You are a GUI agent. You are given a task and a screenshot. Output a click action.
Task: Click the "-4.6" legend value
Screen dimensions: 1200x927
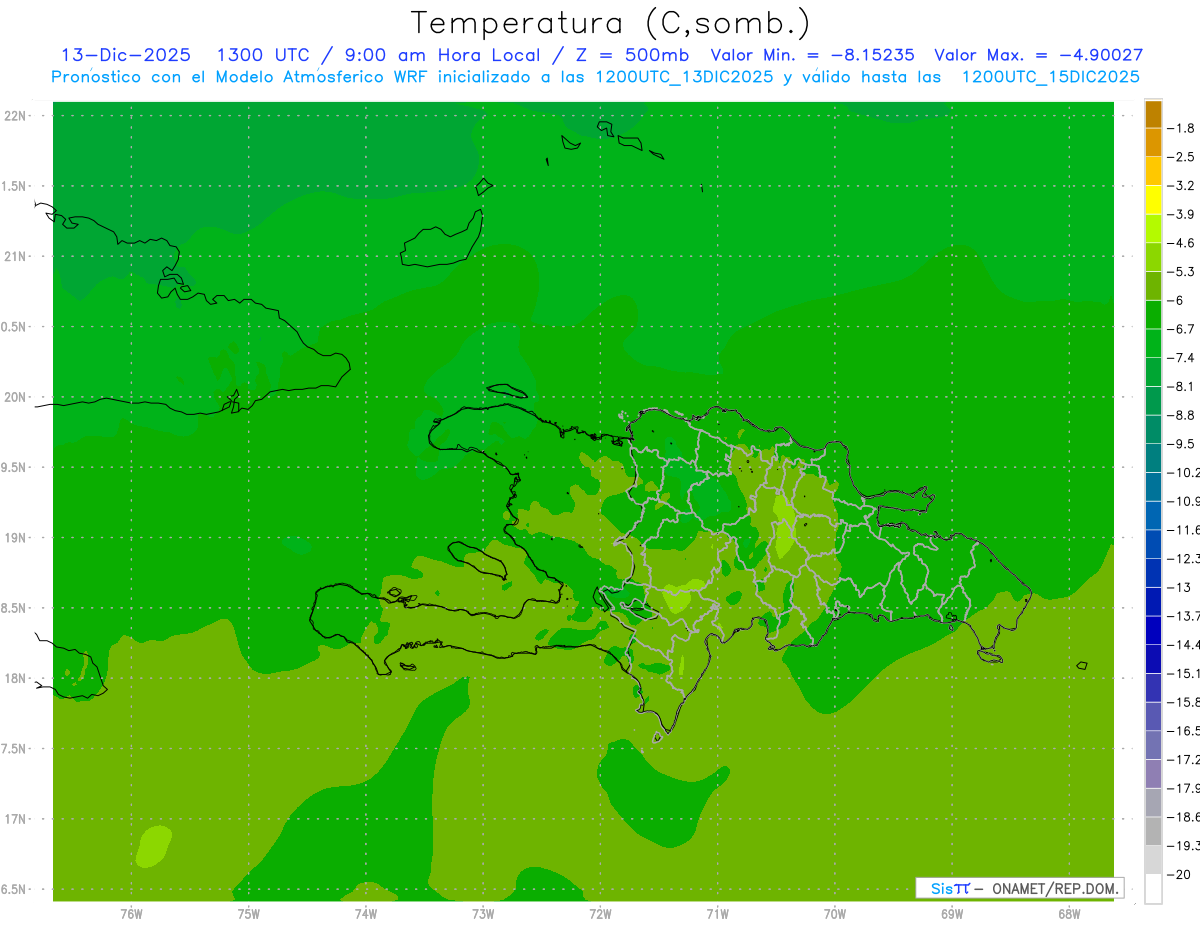click(1182, 243)
